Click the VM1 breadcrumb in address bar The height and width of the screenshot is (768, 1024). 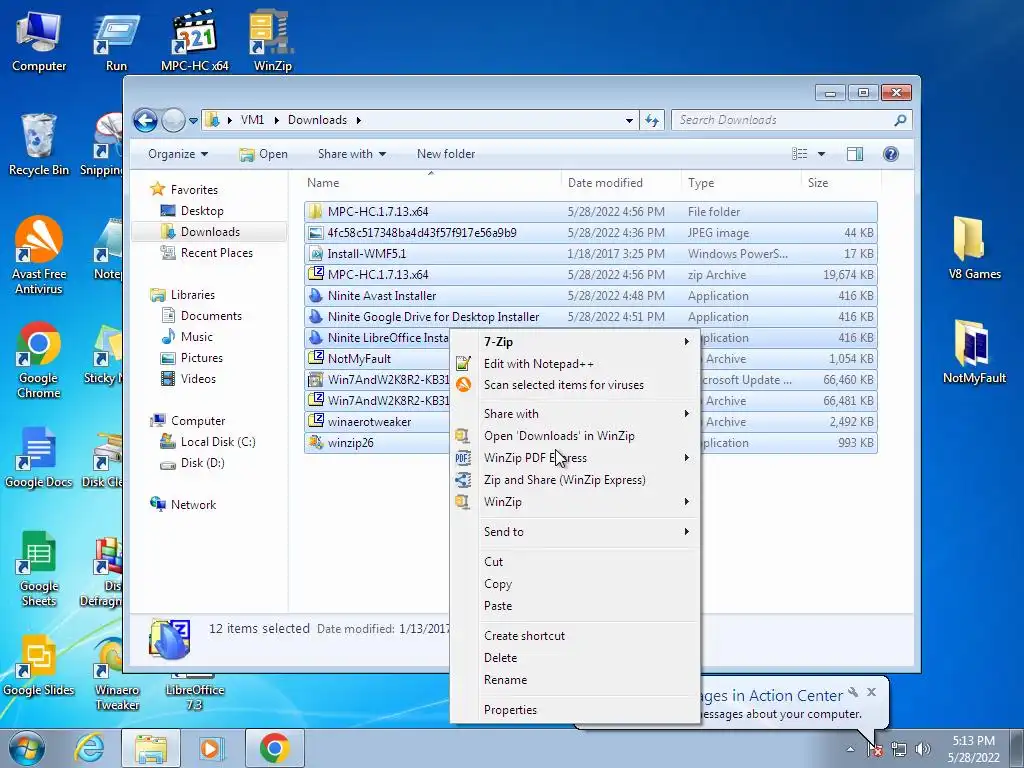(252, 120)
